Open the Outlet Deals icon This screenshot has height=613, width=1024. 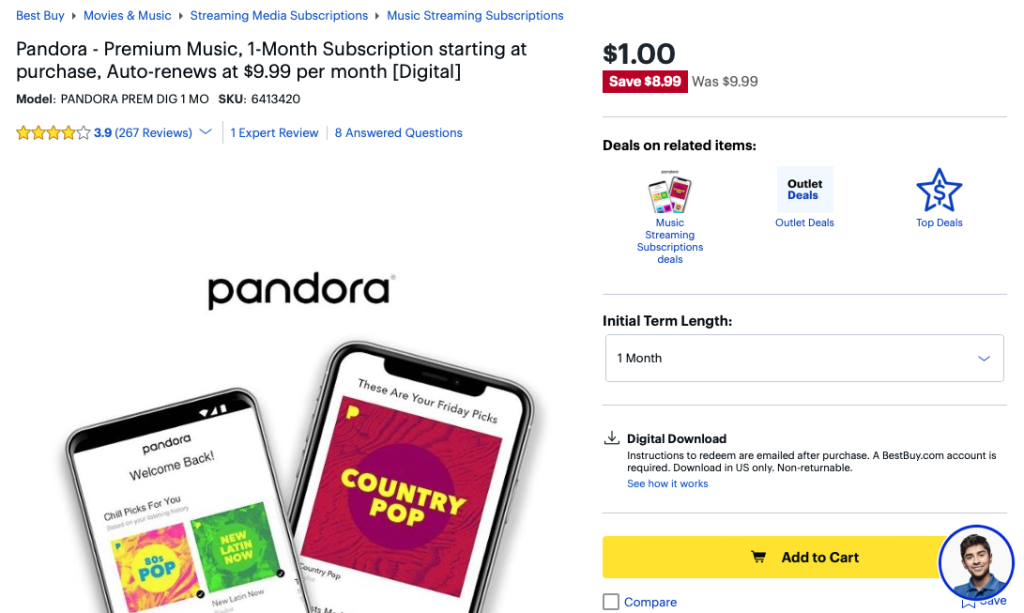pos(804,189)
